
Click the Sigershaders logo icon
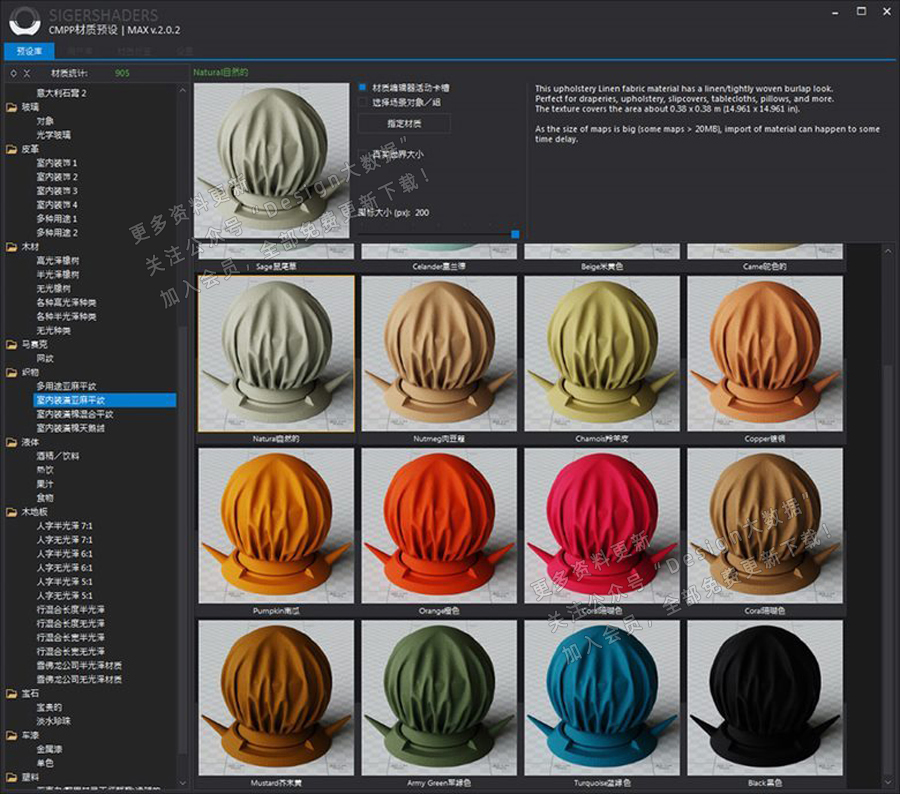[x=23, y=20]
